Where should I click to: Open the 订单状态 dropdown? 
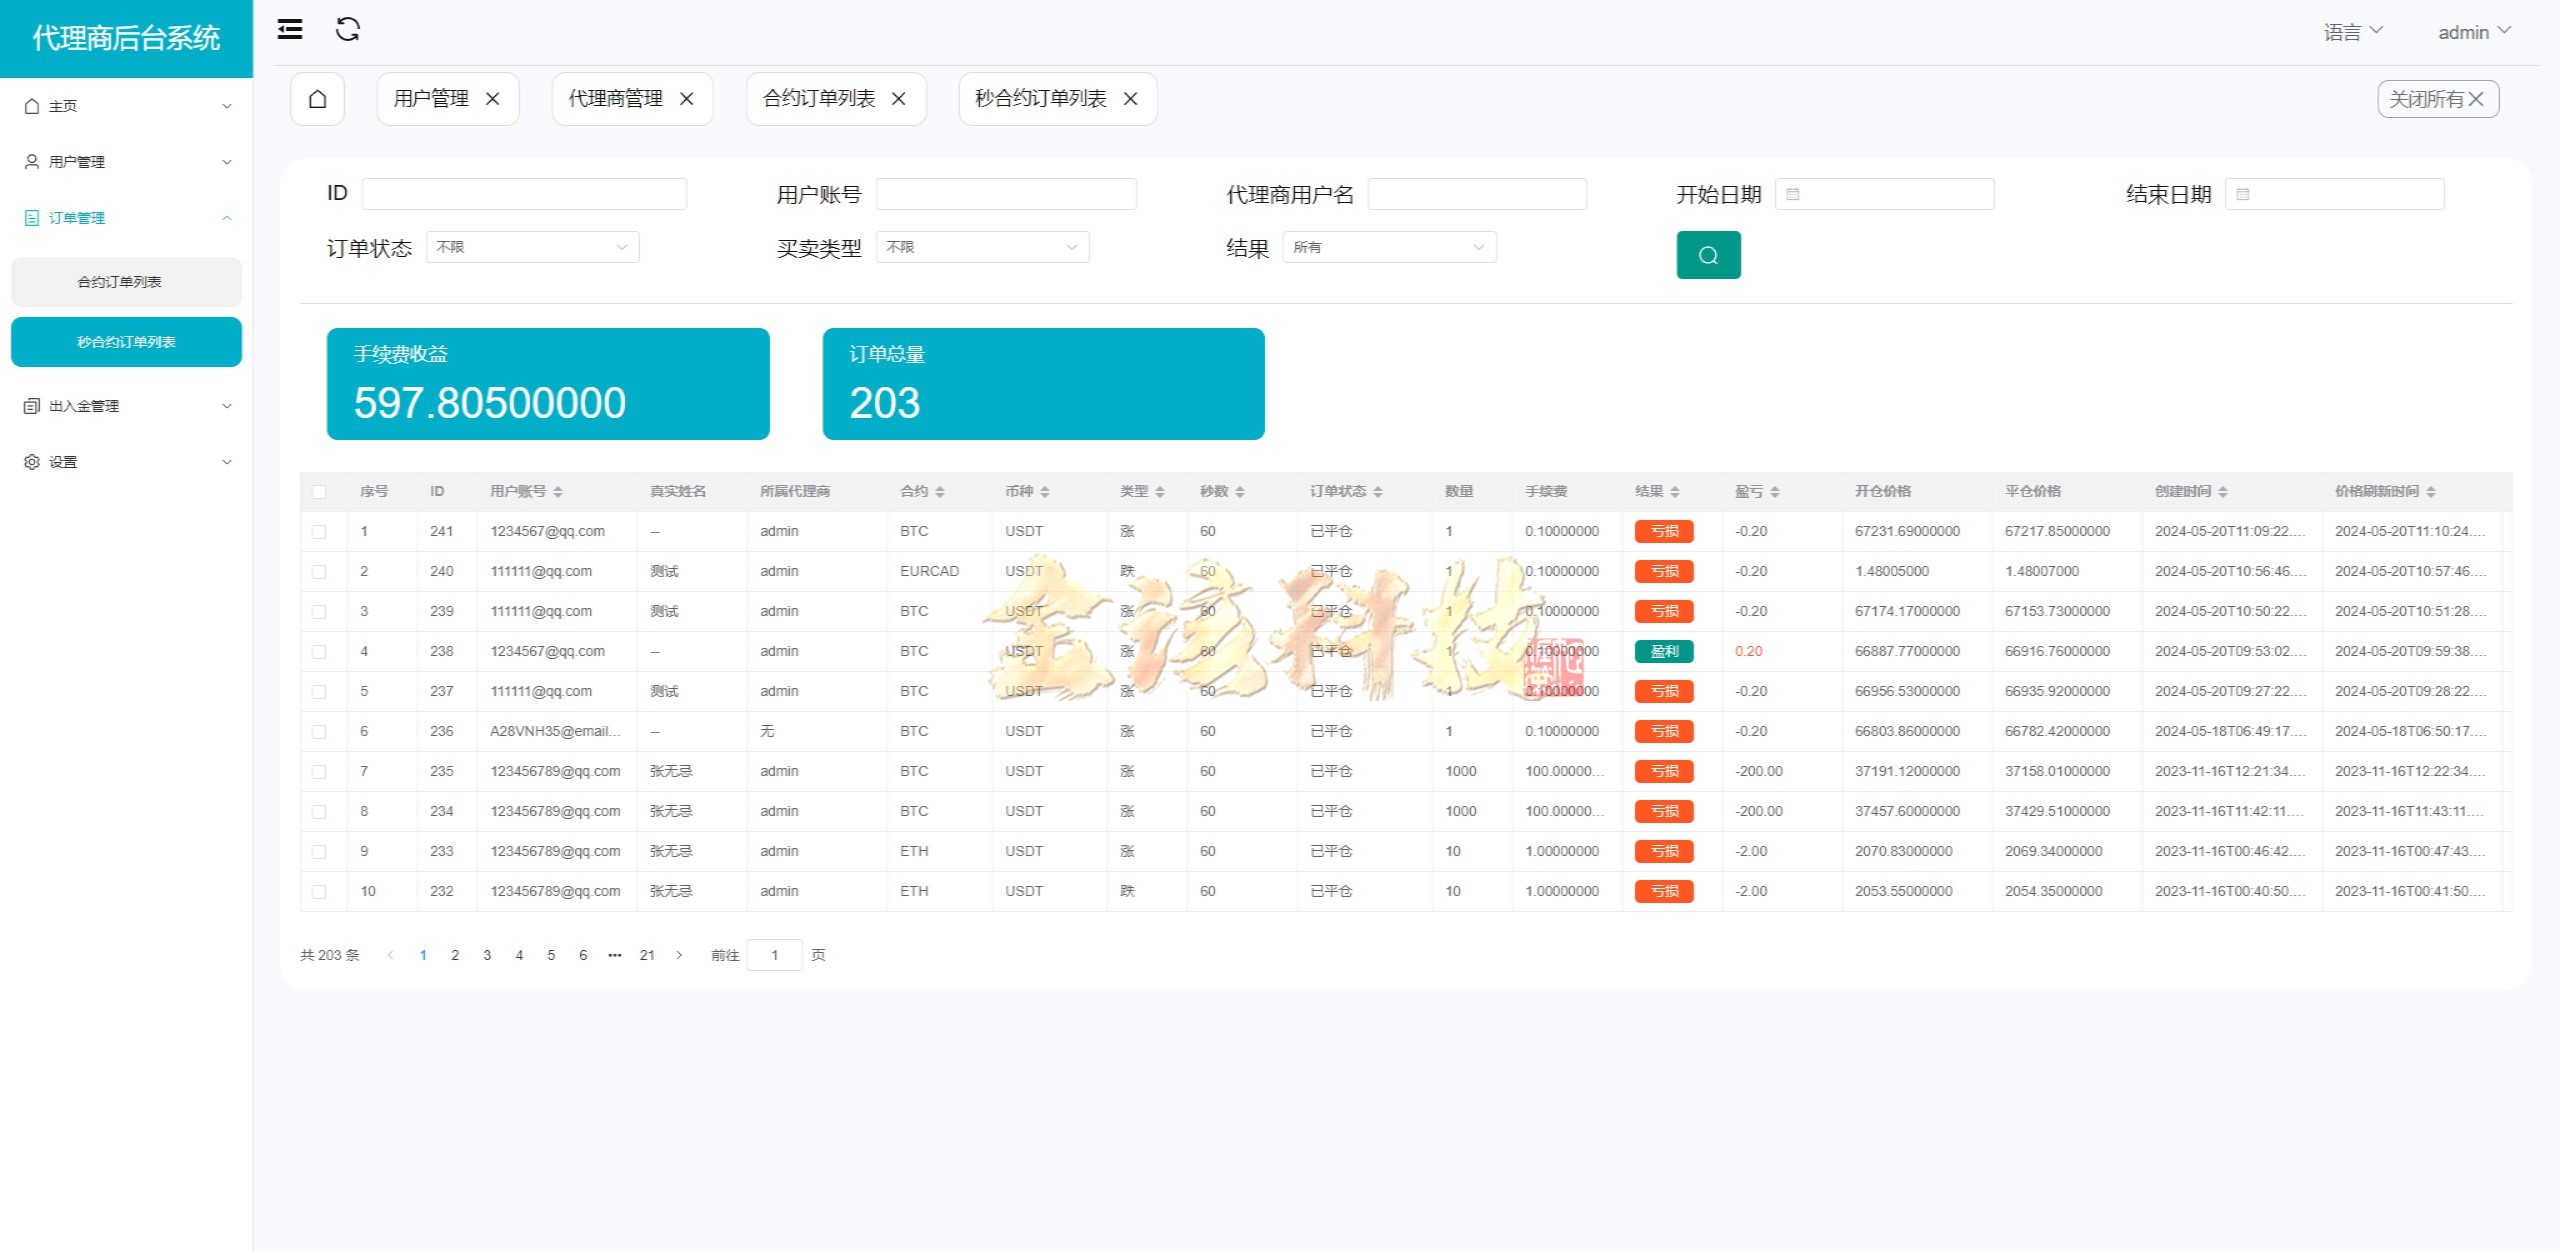pyautogui.click(x=532, y=246)
